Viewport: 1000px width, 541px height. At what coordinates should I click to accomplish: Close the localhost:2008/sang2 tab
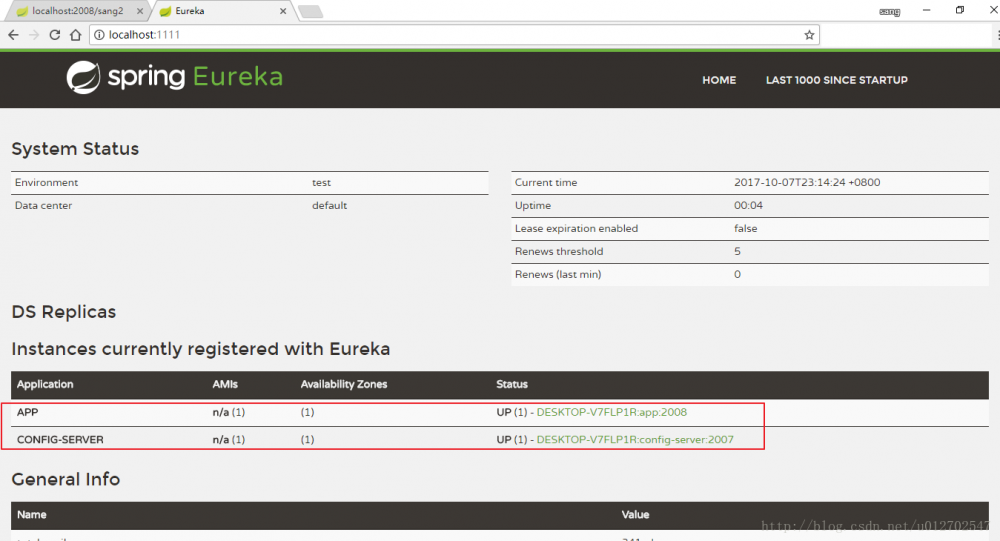(140, 11)
